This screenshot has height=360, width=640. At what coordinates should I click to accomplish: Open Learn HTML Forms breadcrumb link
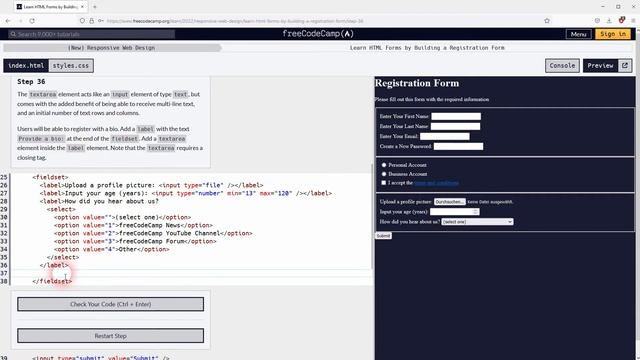[x=427, y=48]
